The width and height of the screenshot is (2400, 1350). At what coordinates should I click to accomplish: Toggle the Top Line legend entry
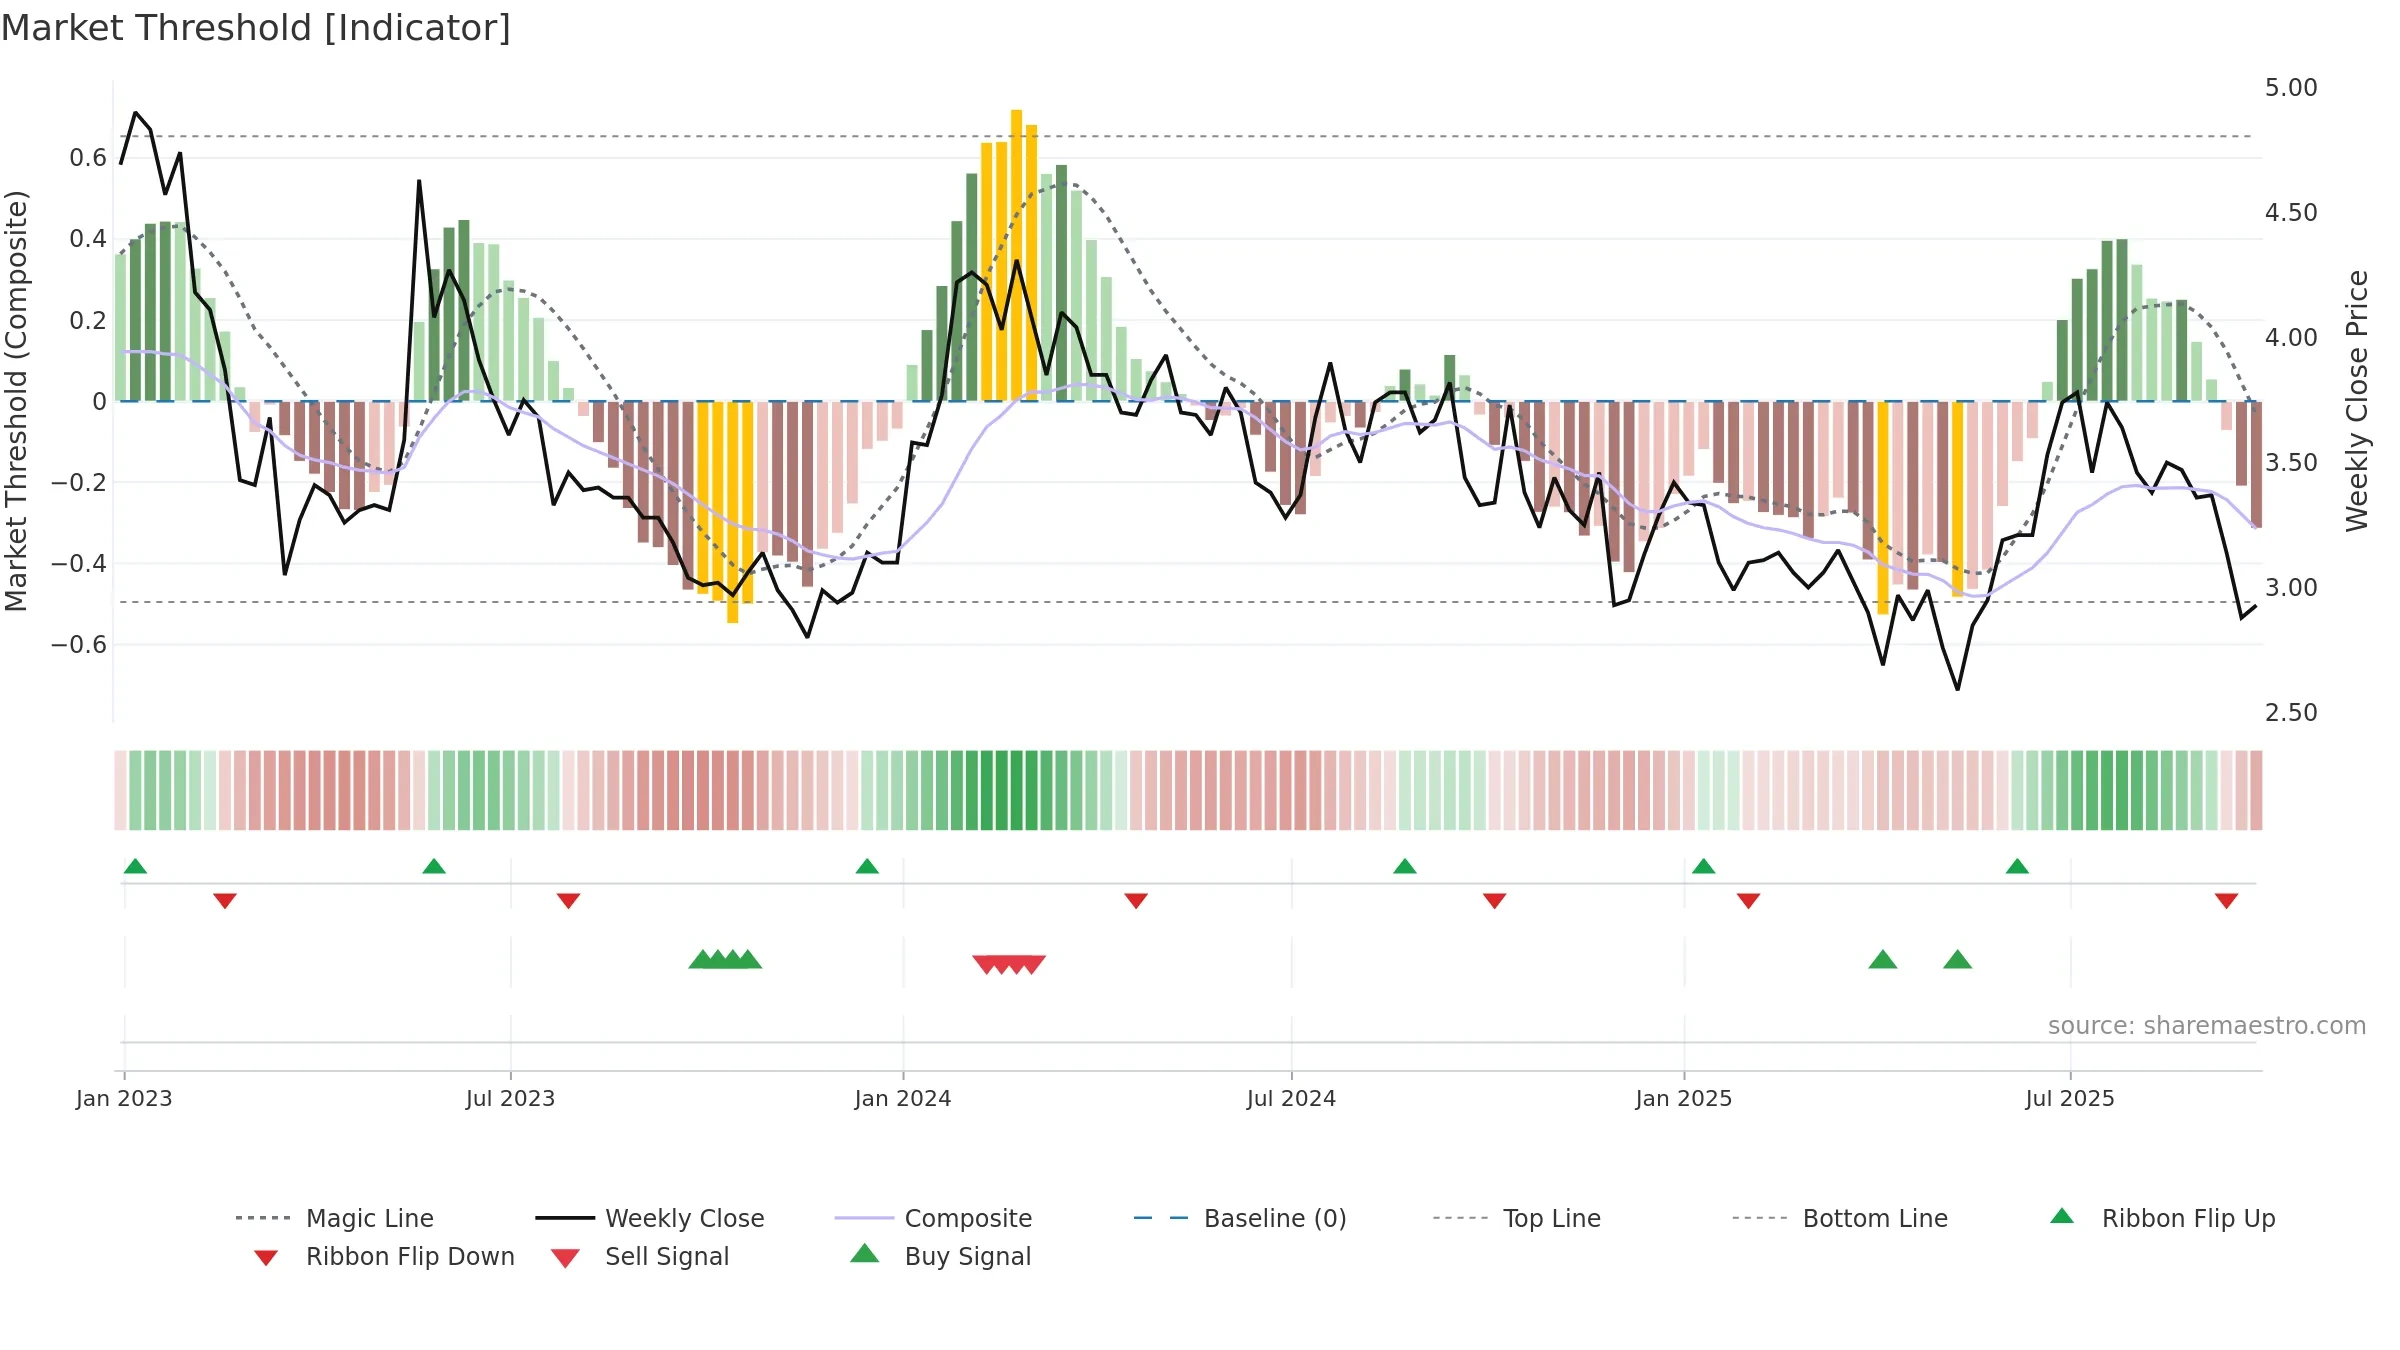point(1516,1218)
